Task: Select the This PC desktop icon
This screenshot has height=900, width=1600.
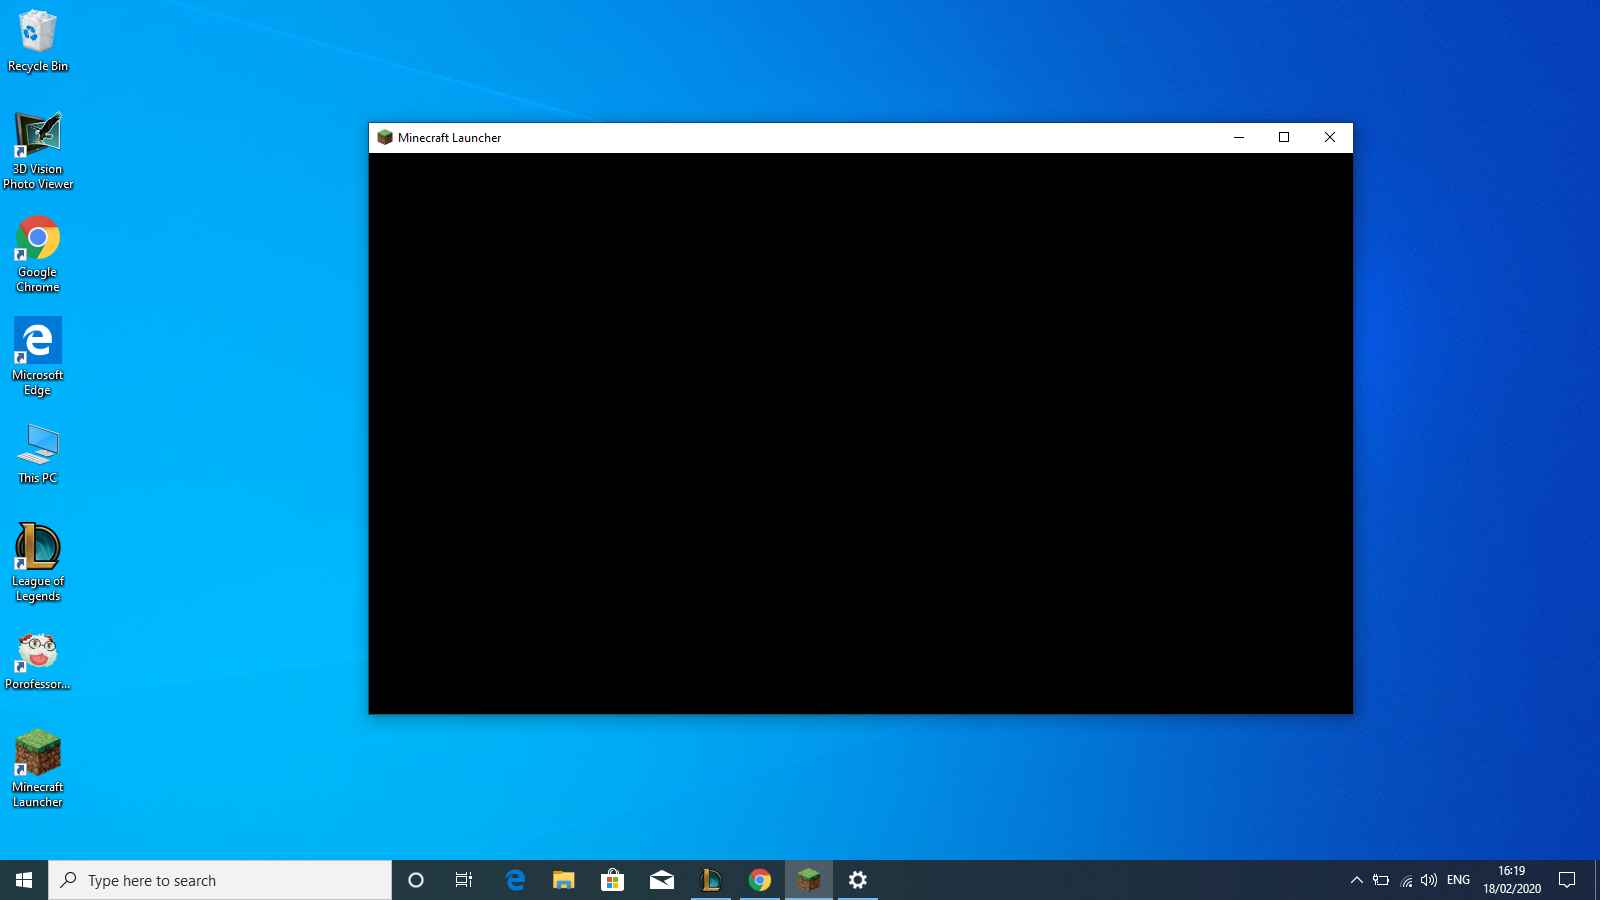Action: (38, 454)
